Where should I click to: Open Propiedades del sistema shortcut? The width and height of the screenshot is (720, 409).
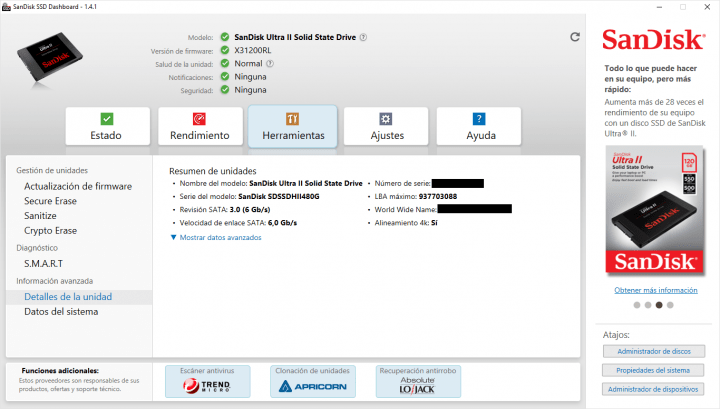click(x=653, y=370)
